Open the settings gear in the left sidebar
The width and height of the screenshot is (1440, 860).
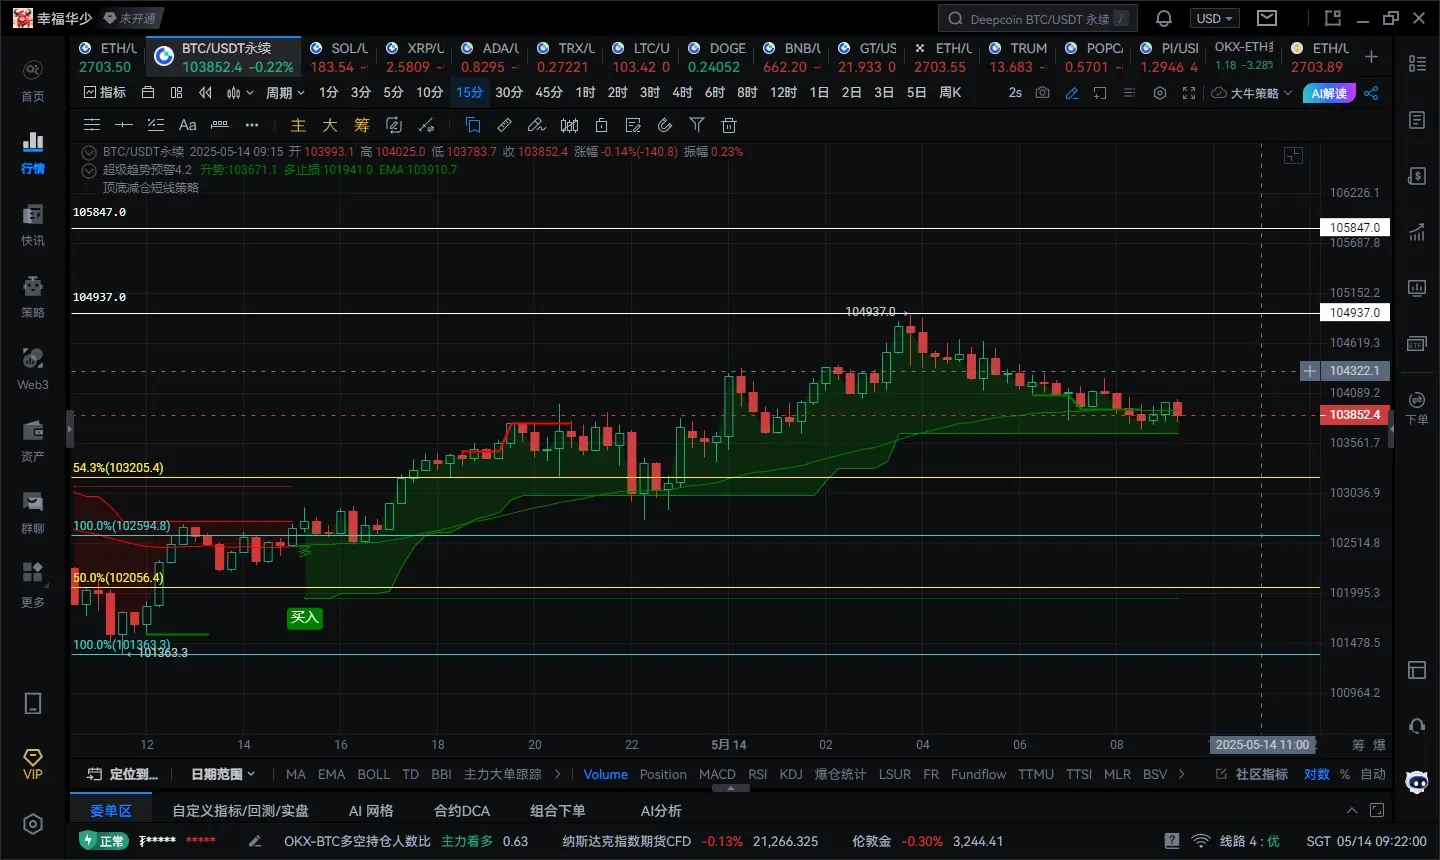33,824
